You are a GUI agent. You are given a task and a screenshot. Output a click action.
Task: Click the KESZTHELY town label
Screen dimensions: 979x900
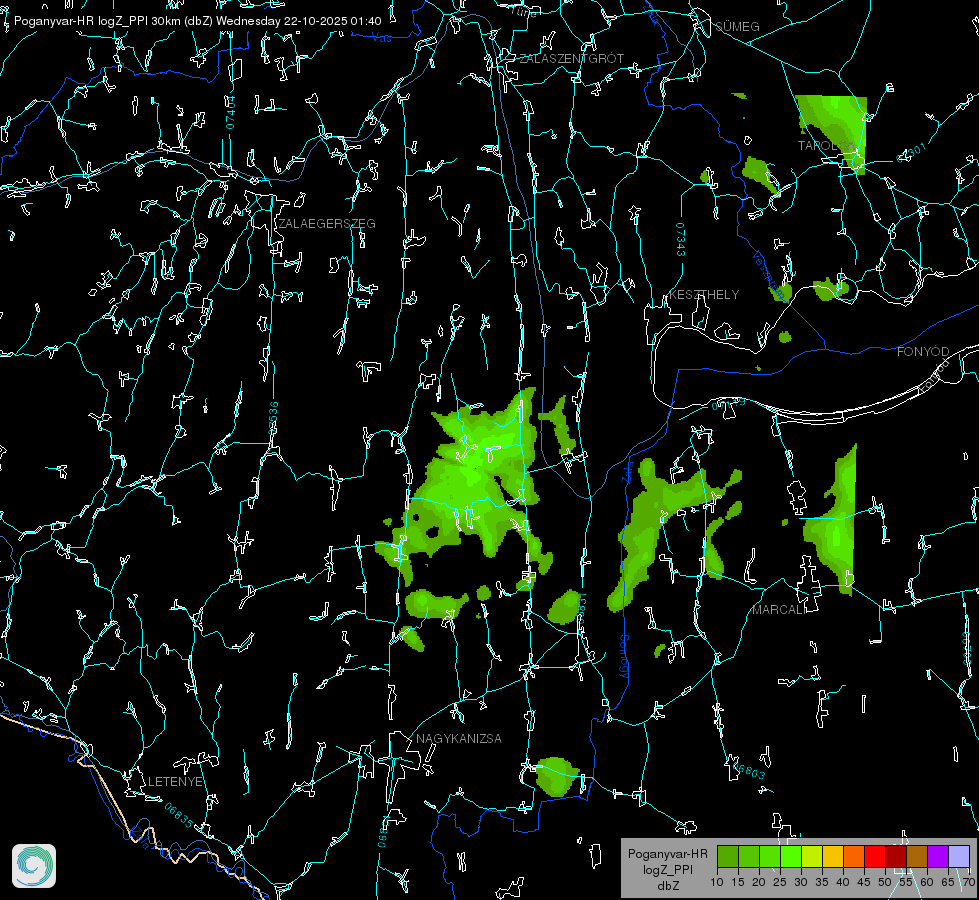pyautogui.click(x=704, y=294)
